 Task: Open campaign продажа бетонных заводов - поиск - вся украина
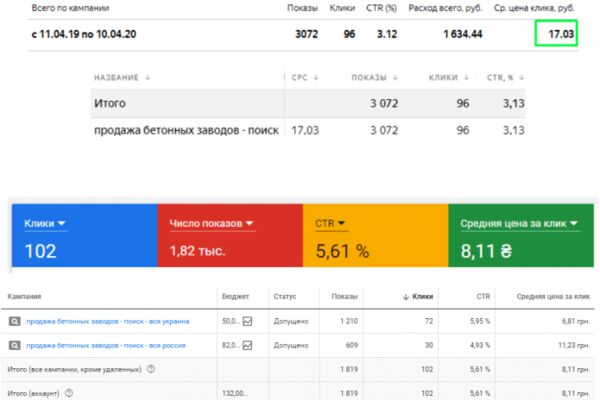click(x=108, y=321)
